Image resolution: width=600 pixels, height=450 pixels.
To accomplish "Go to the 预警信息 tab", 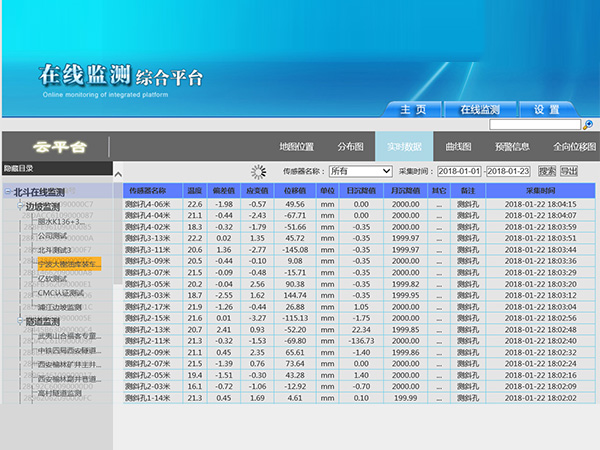I will [x=513, y=147].
